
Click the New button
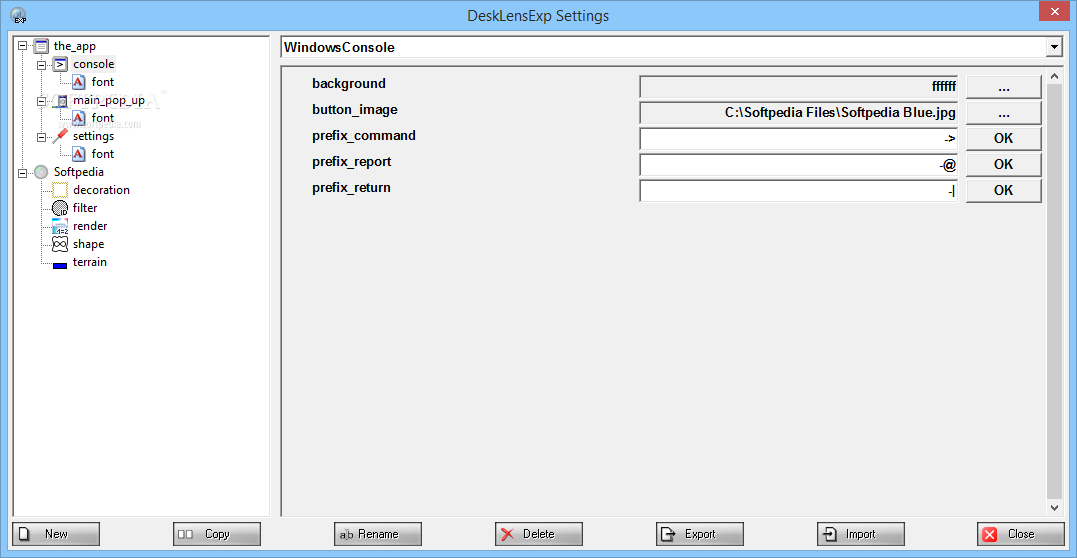click(x=56, y=534)
